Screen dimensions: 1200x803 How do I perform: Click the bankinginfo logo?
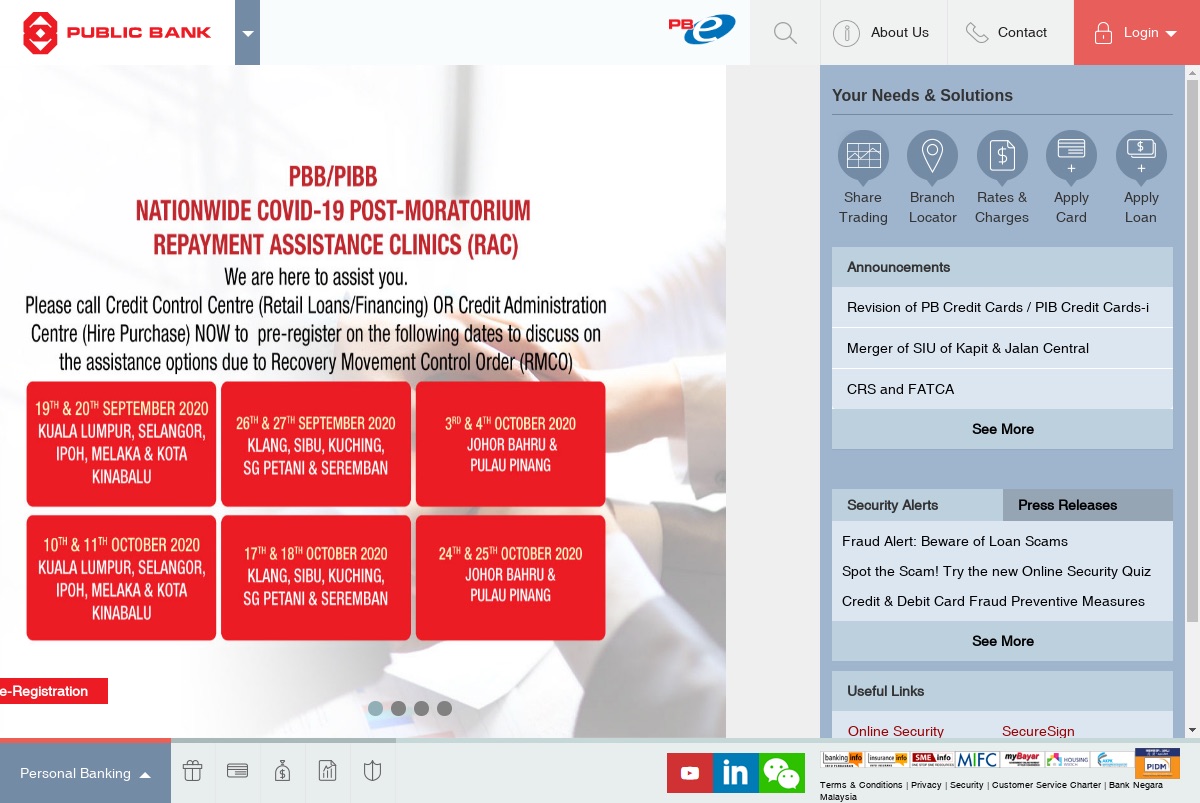point(842,759)
